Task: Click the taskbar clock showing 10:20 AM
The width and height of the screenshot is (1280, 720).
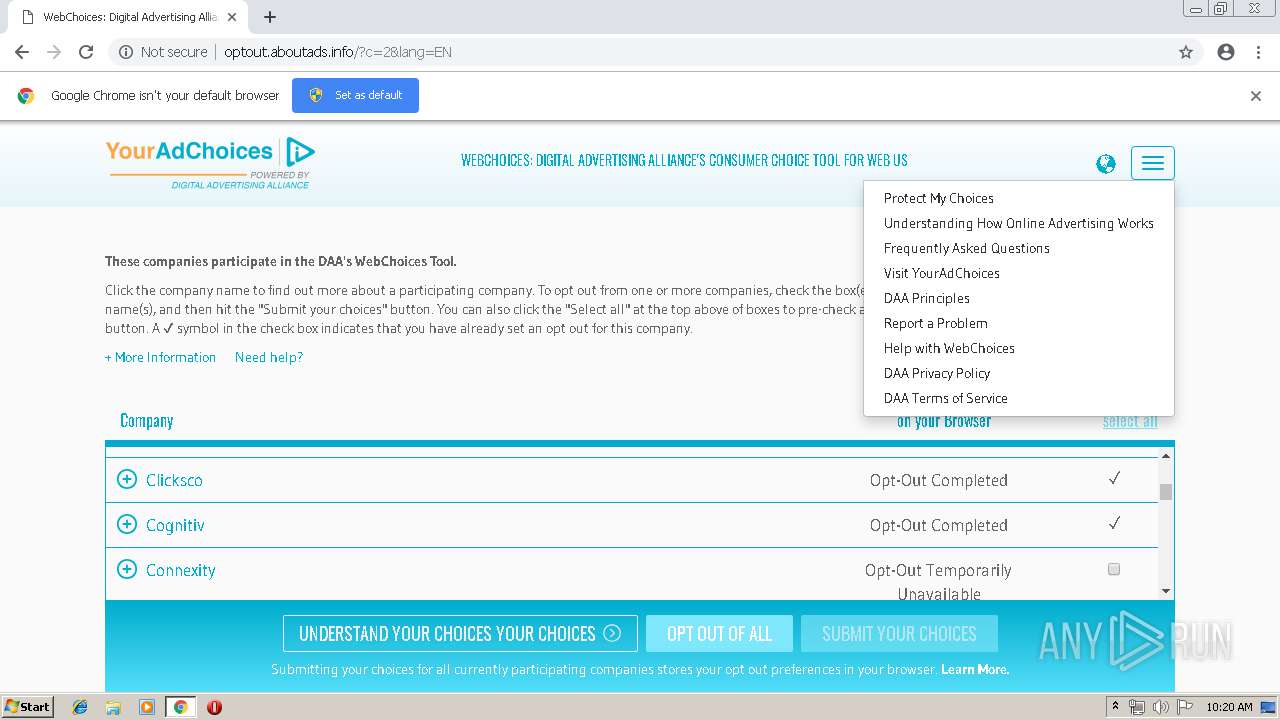Action: (x=1229, y=707)
